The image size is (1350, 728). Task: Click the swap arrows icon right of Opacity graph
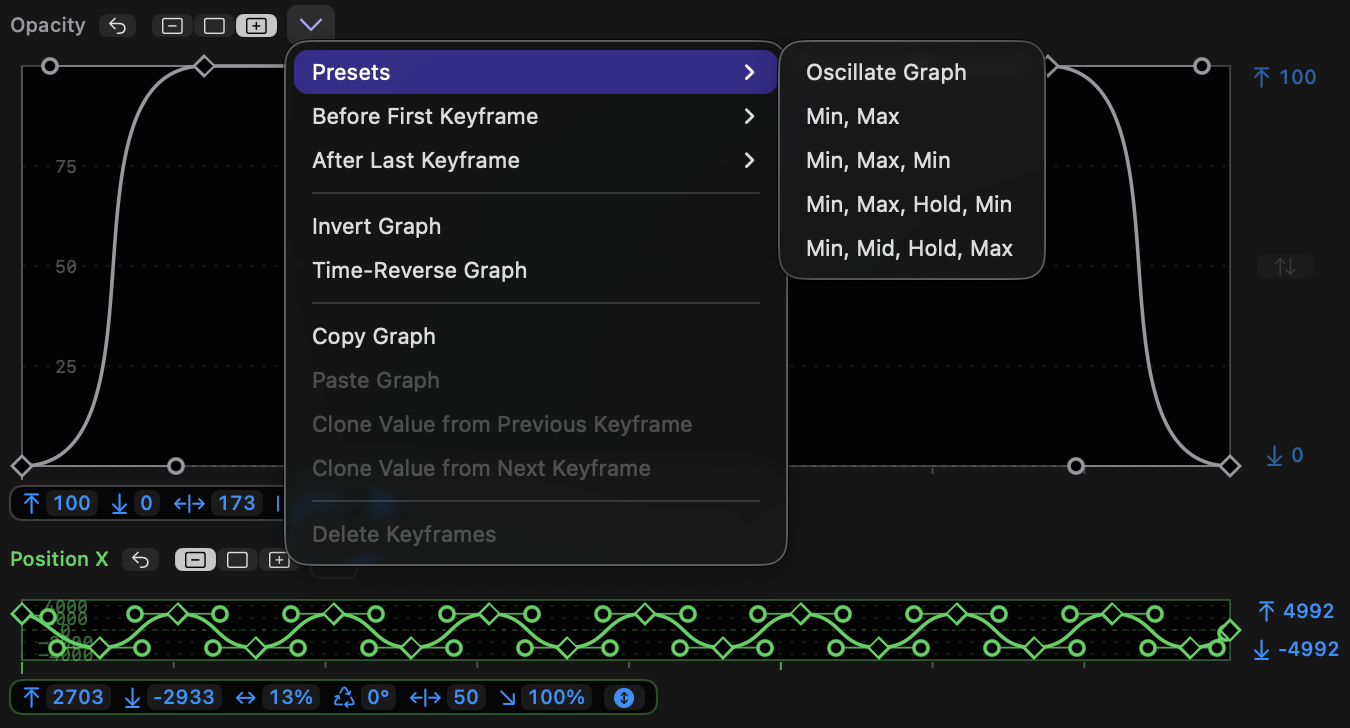point(1285,266)
